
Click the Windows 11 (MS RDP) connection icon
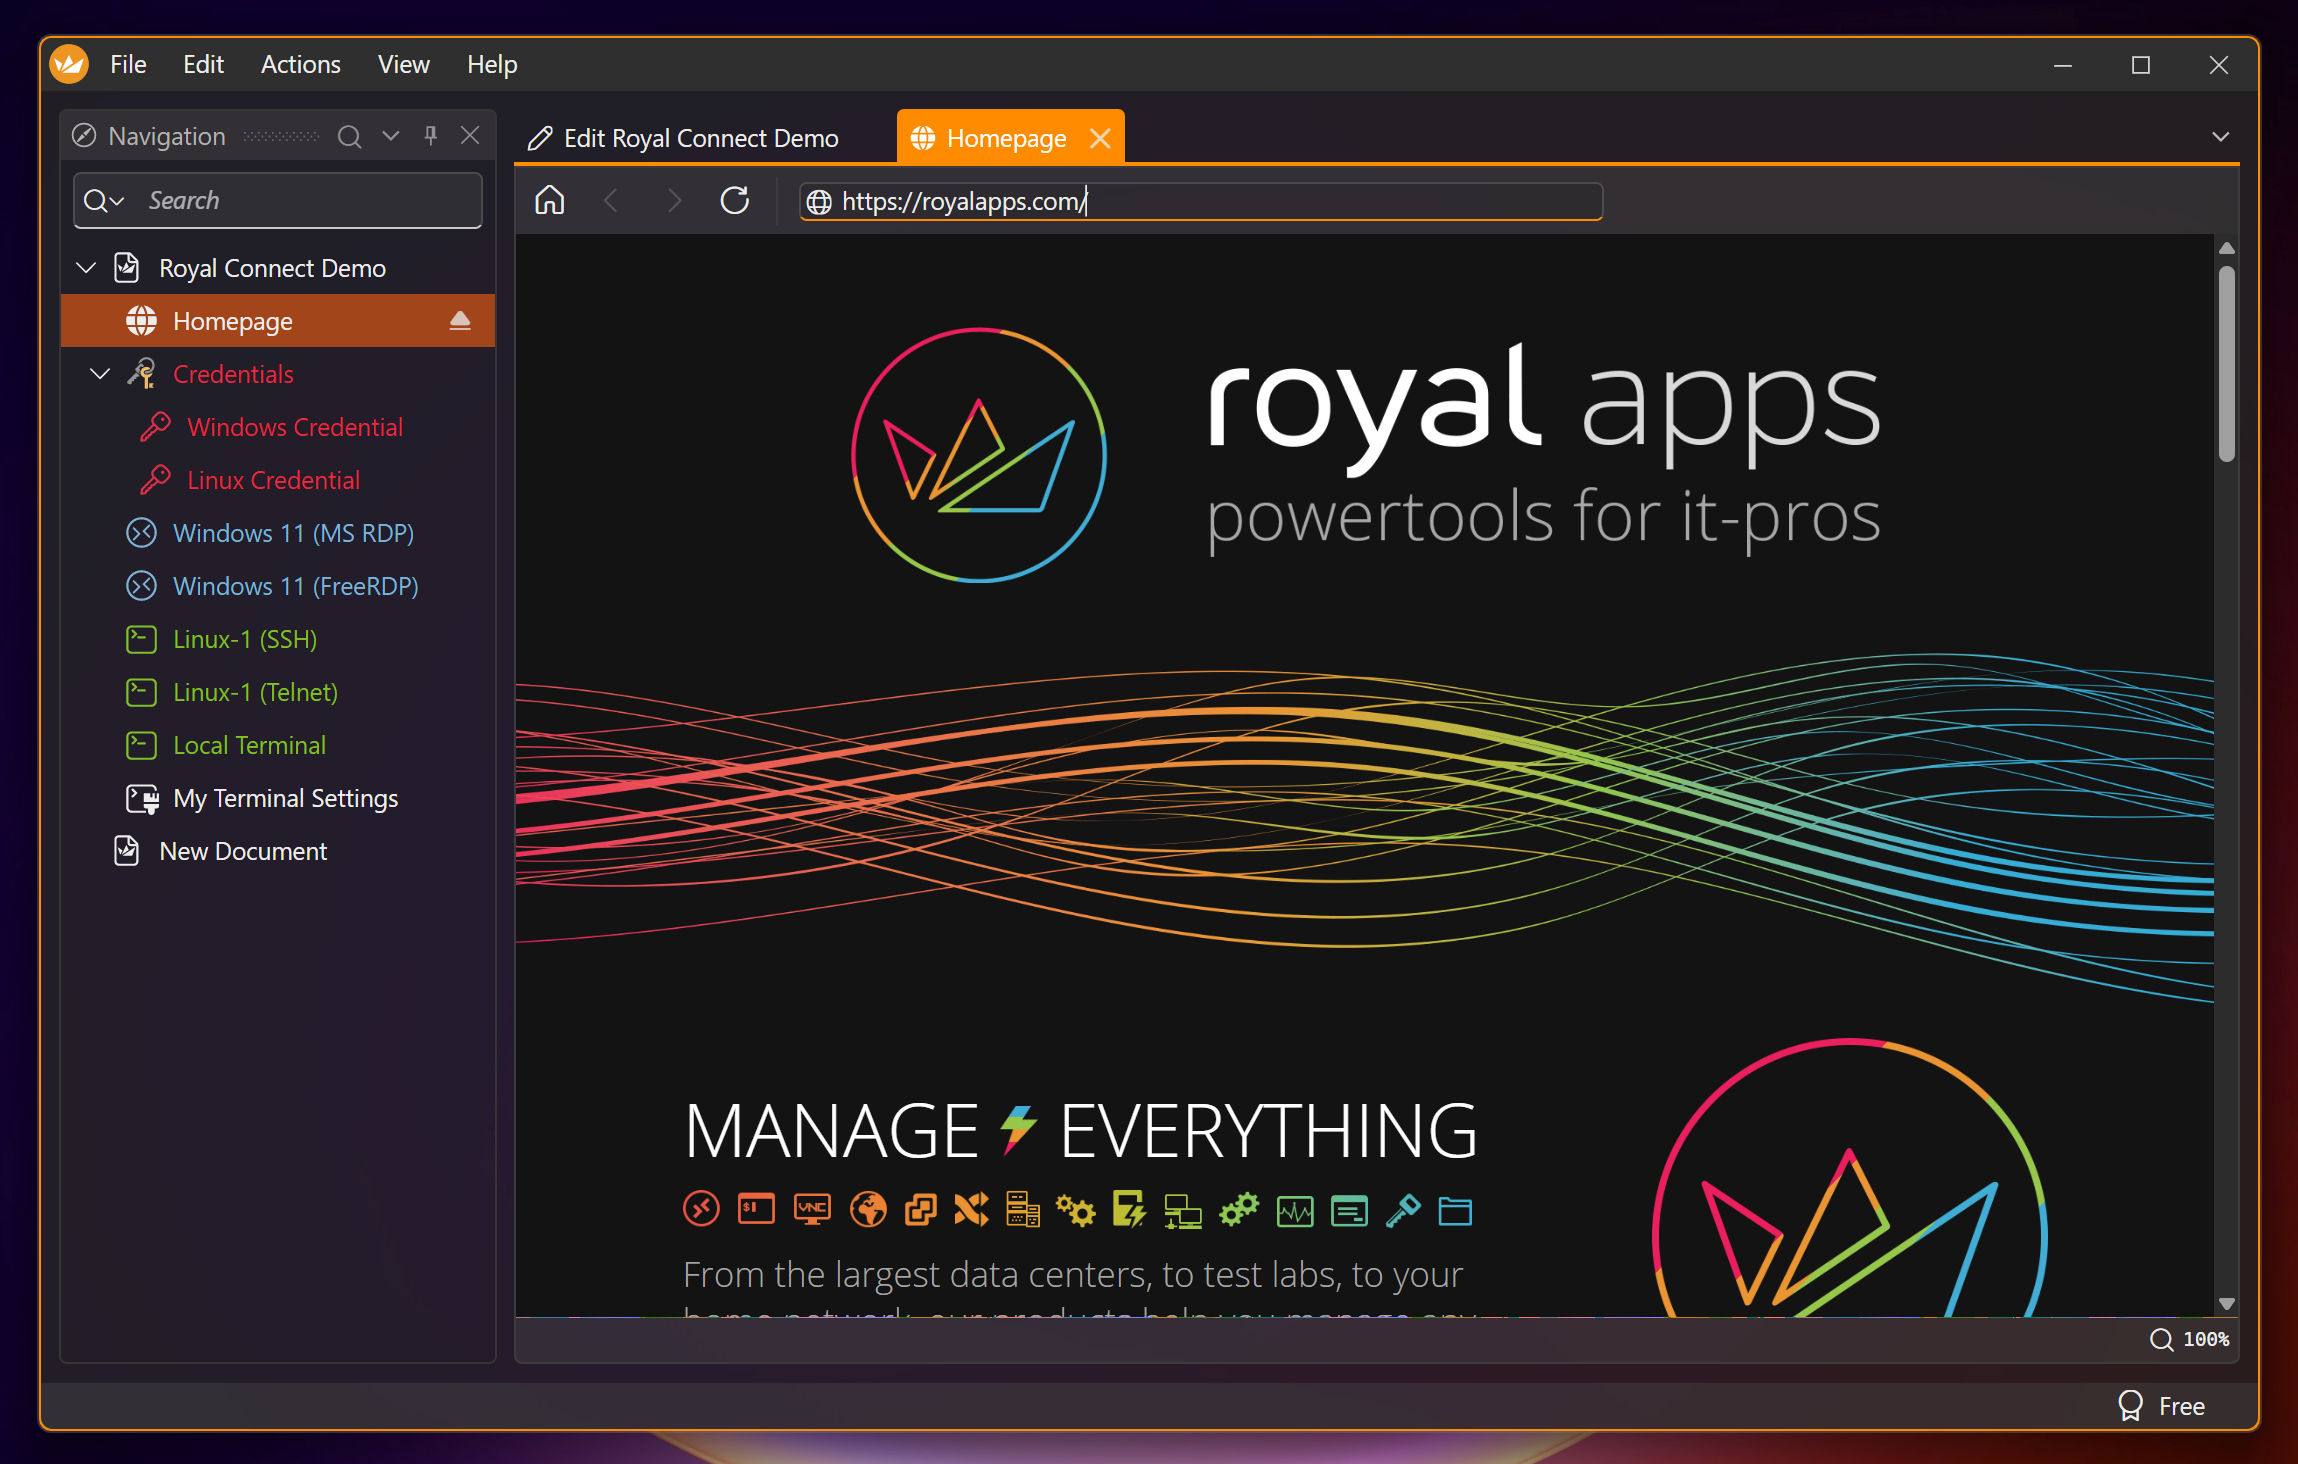[x=141, y=533]
